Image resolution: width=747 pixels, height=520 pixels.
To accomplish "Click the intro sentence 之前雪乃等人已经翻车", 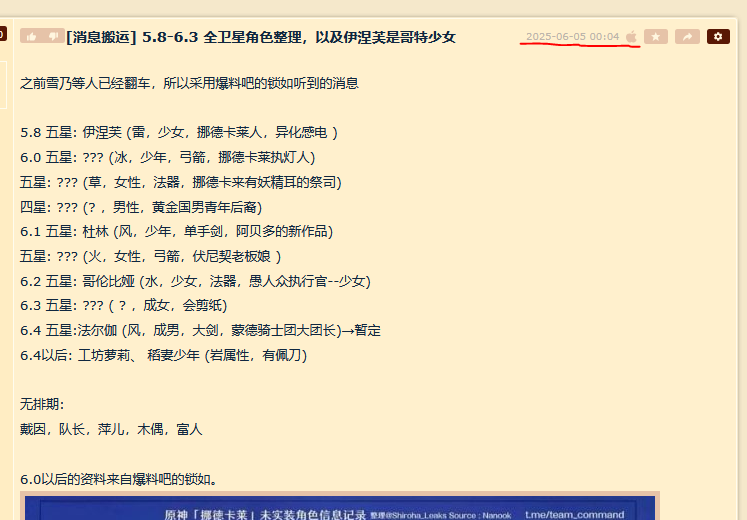I will 189,83.
